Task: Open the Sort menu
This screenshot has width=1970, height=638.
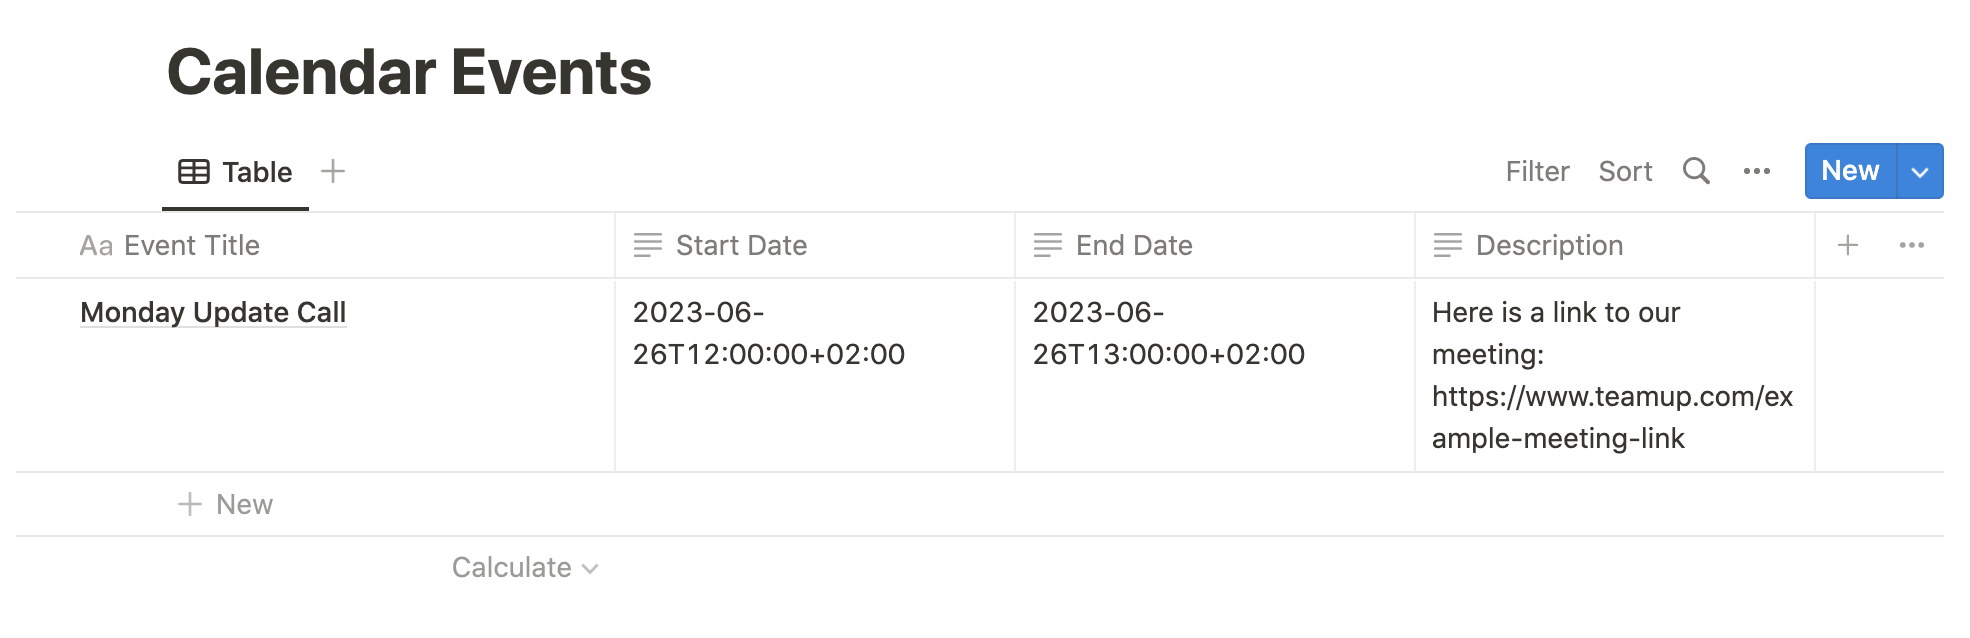Action: [x=1625, y=171]
